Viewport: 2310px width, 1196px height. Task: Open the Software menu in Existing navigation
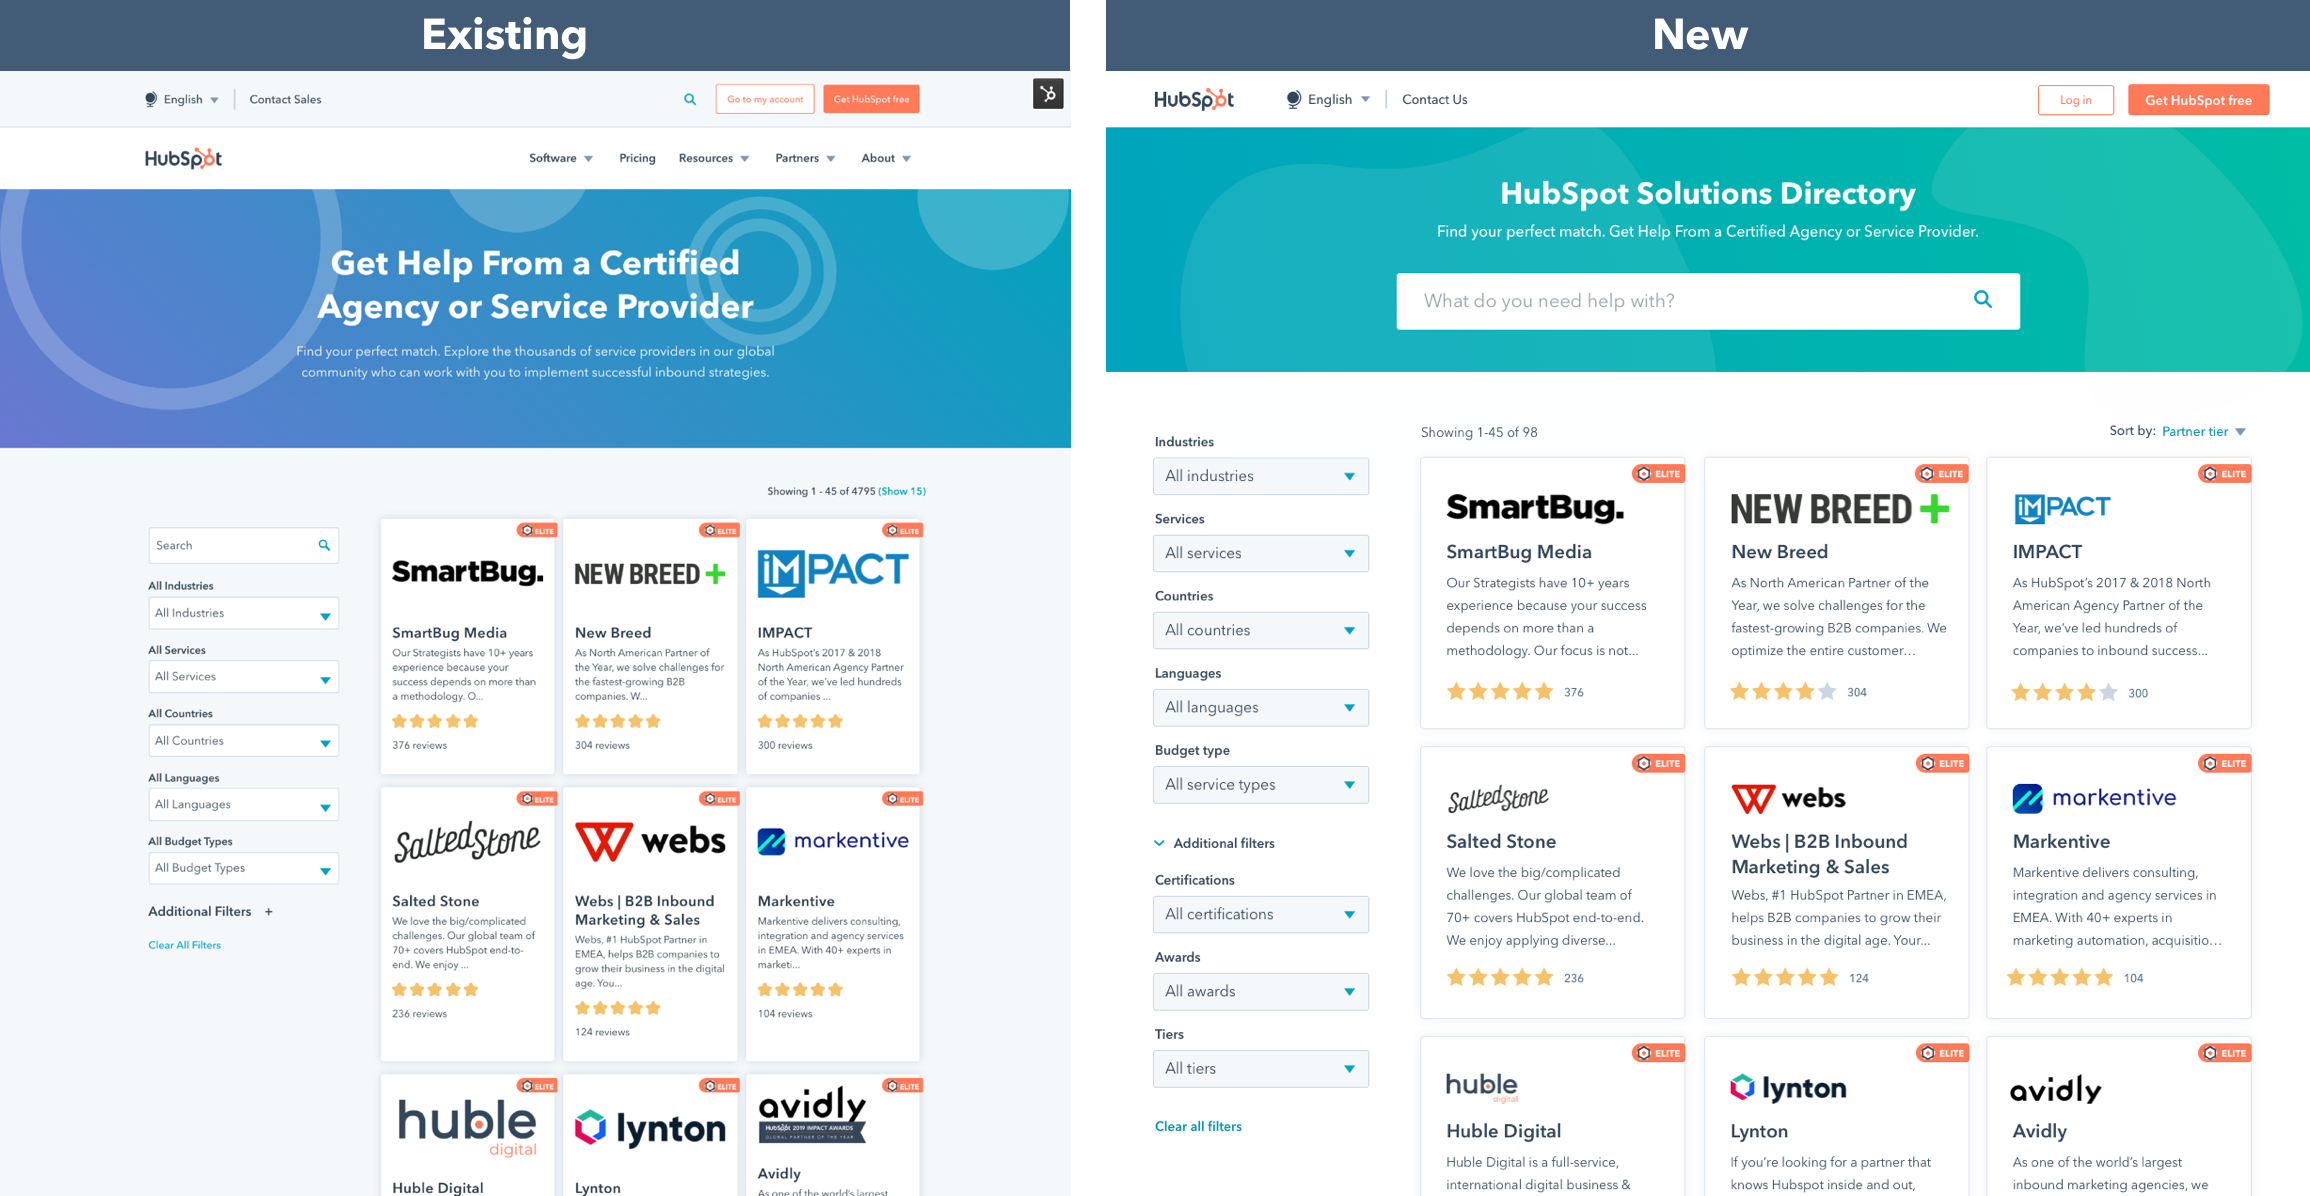pos(561,158)
